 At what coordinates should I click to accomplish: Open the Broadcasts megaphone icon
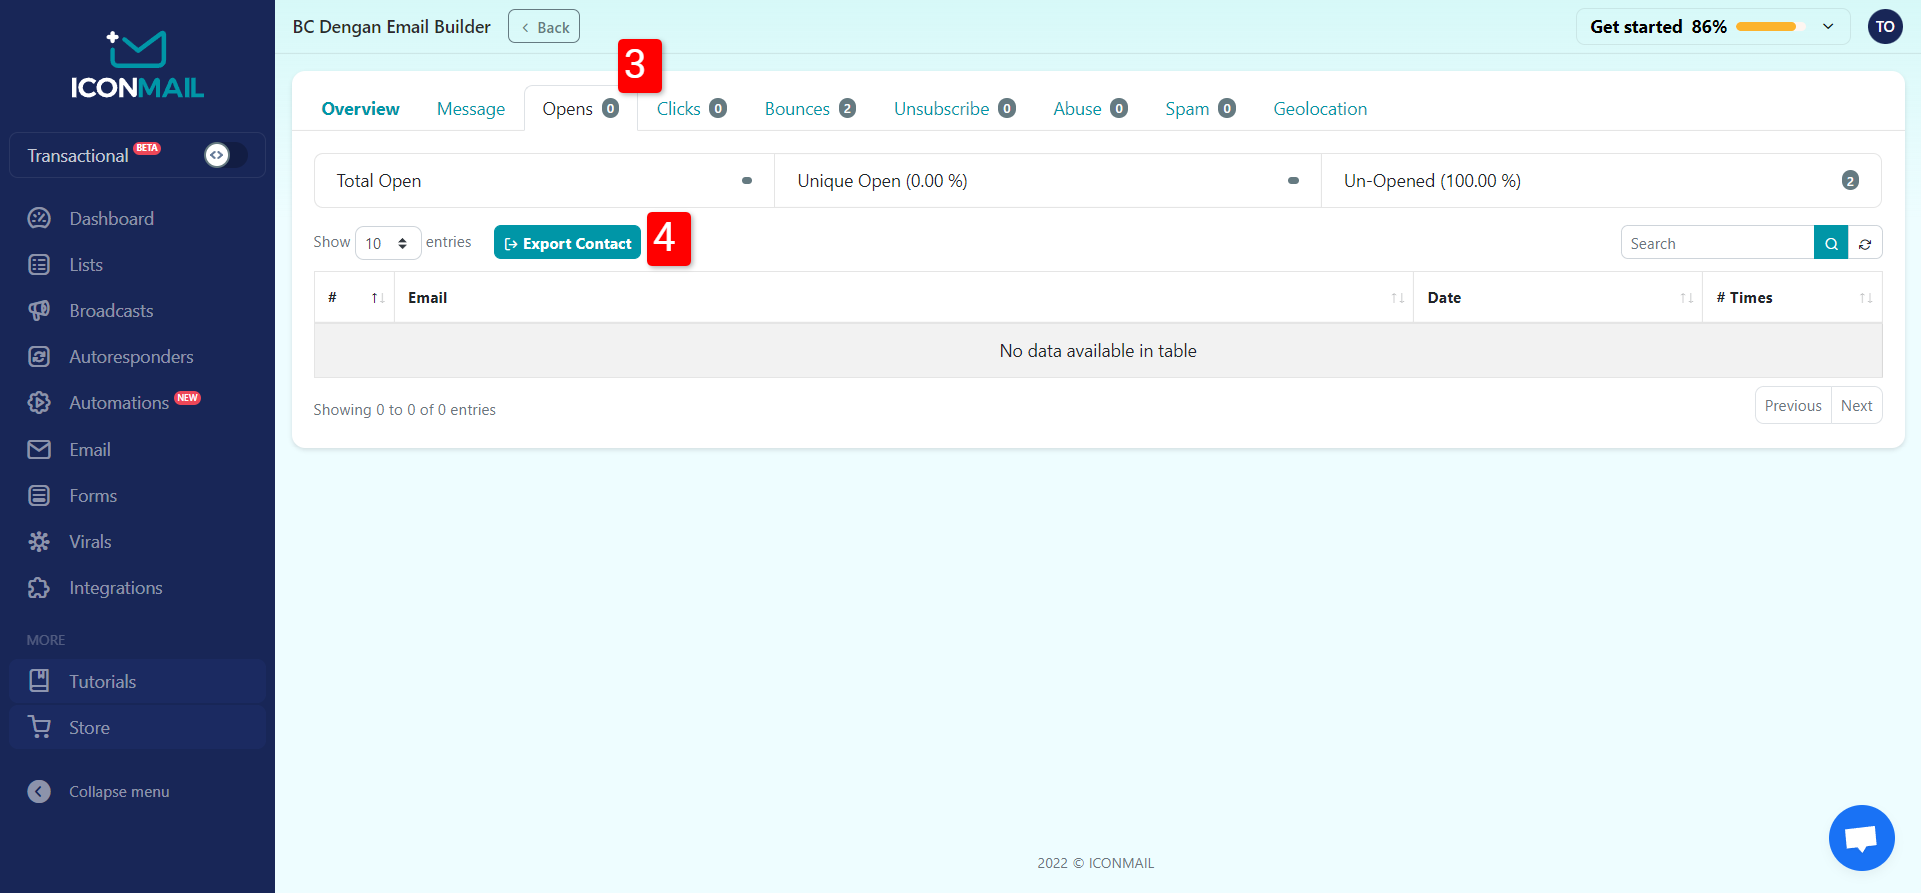click(39, 311)
